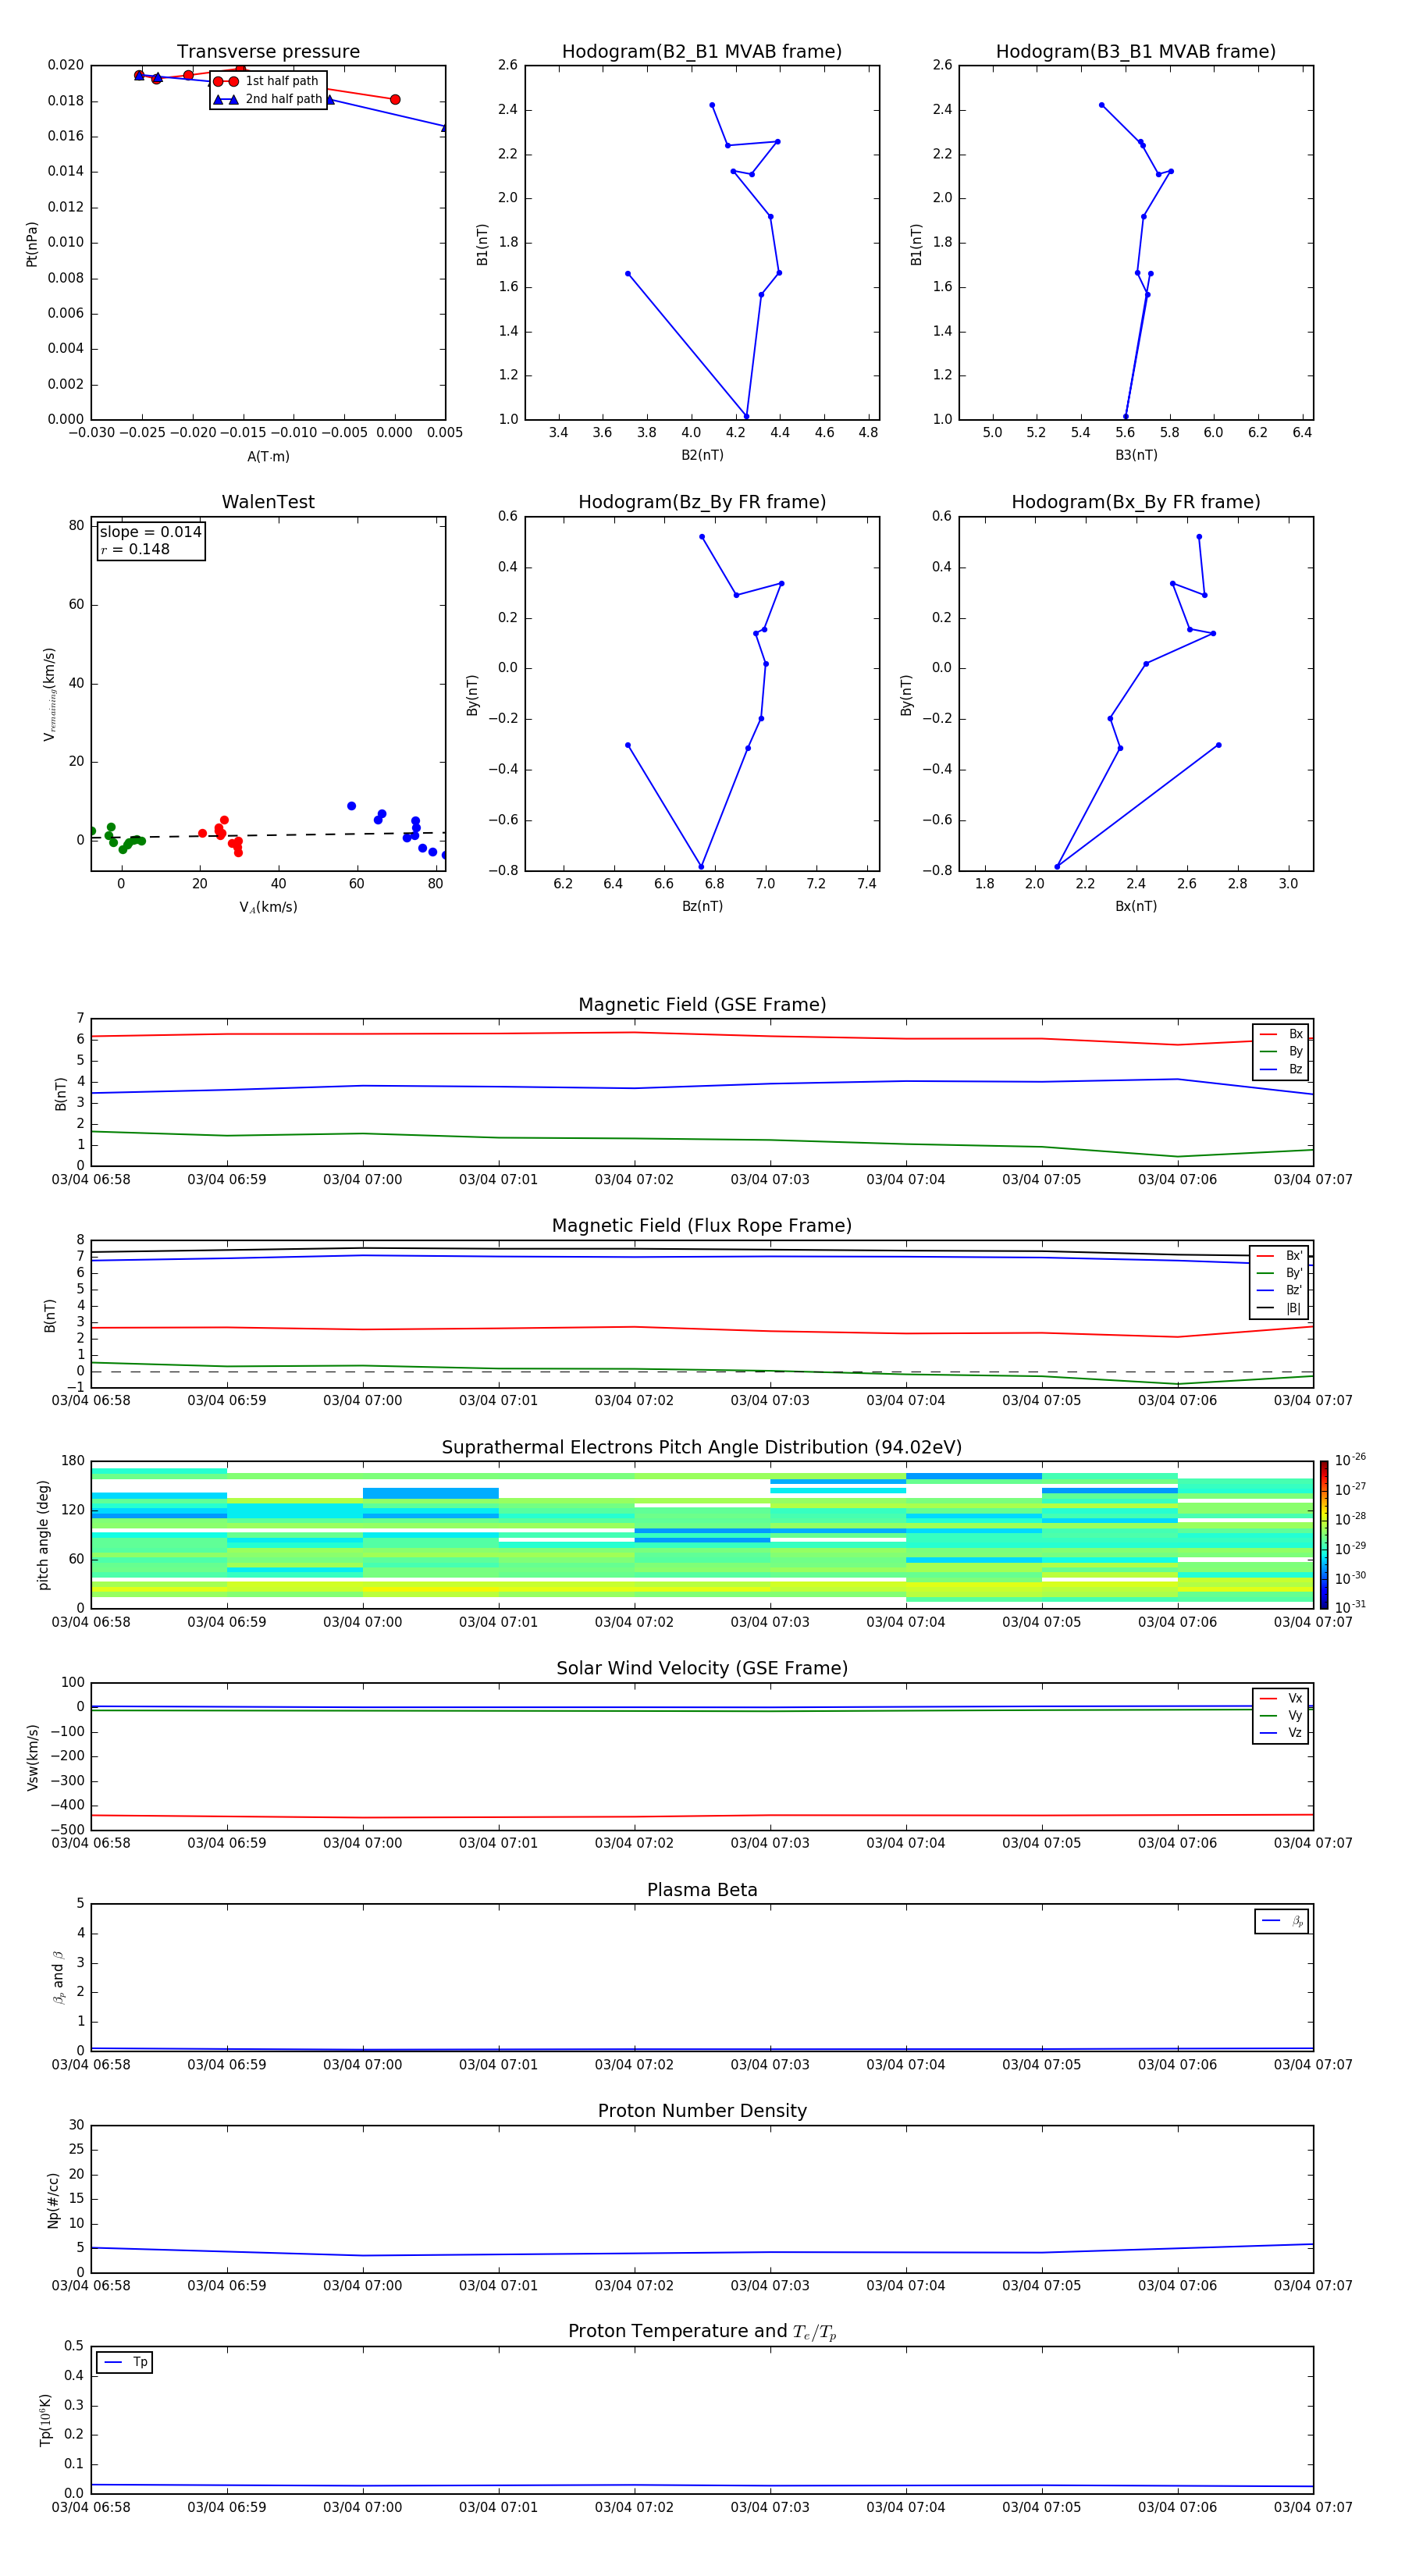This screenshot has height=2576, width=1405.
Task: Select the 'Hodogram(B2_B1 MVAB frame)' title
Action: [x=702, y=52]
